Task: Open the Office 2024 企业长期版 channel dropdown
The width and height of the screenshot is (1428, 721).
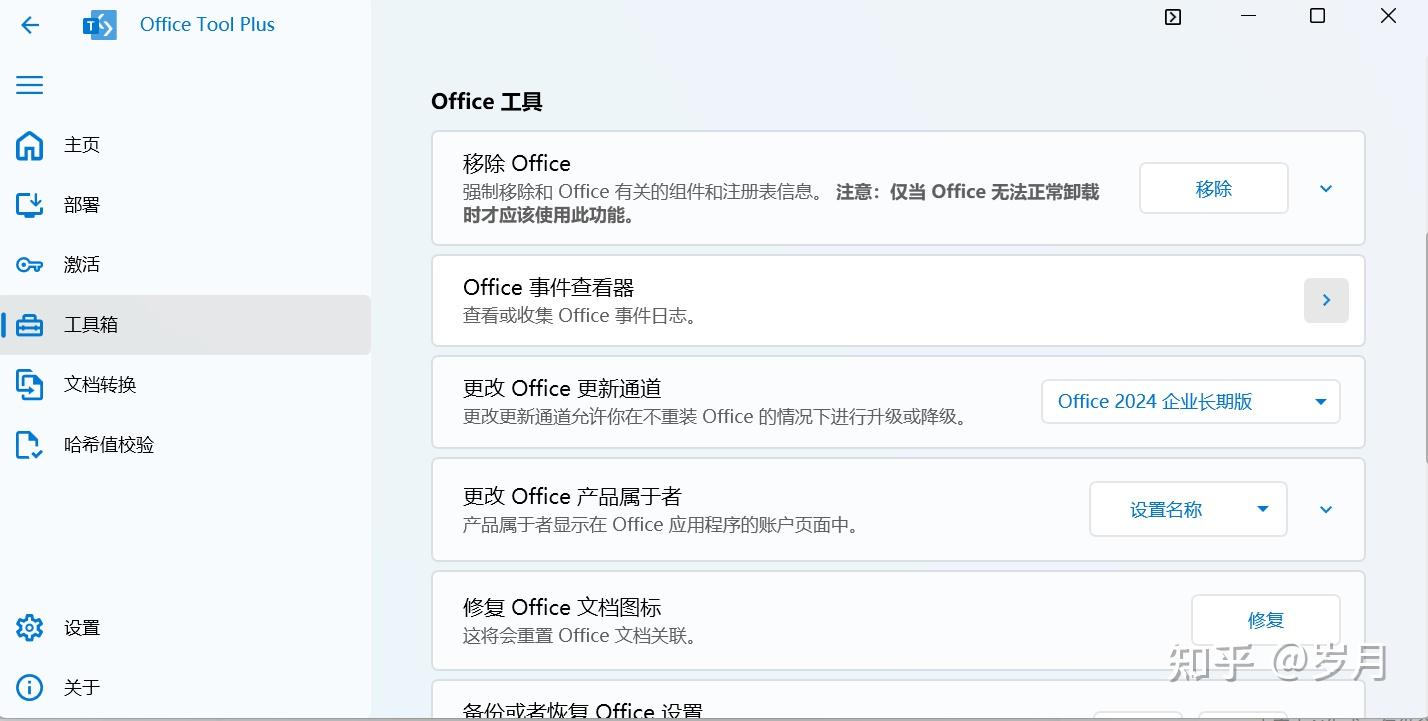Action: [1190, 402]
